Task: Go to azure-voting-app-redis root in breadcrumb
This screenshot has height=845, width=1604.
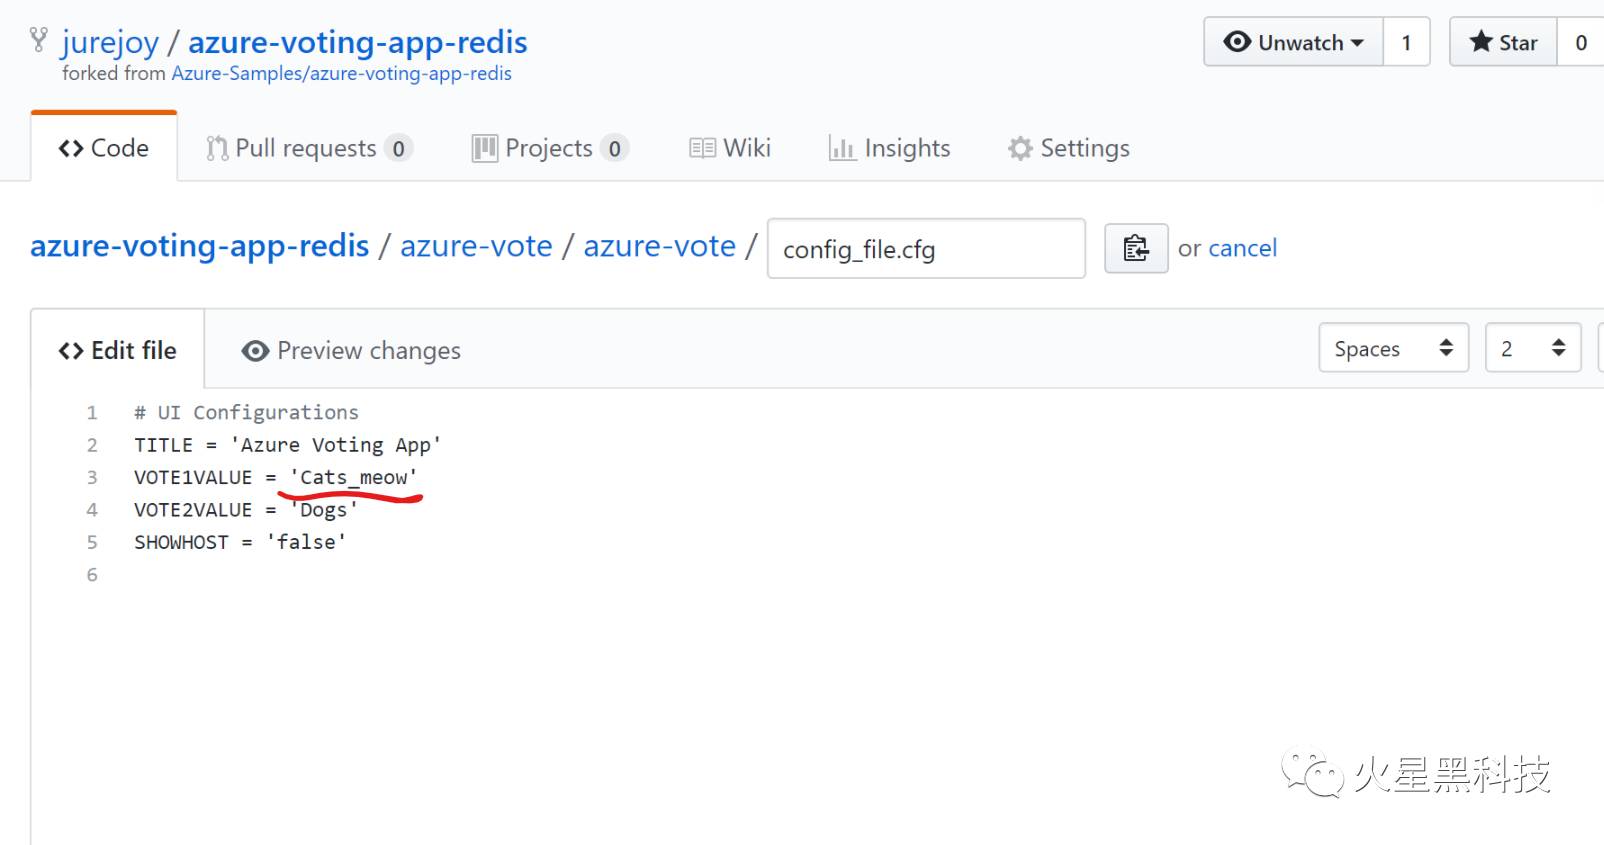Action: click(200, 246)
